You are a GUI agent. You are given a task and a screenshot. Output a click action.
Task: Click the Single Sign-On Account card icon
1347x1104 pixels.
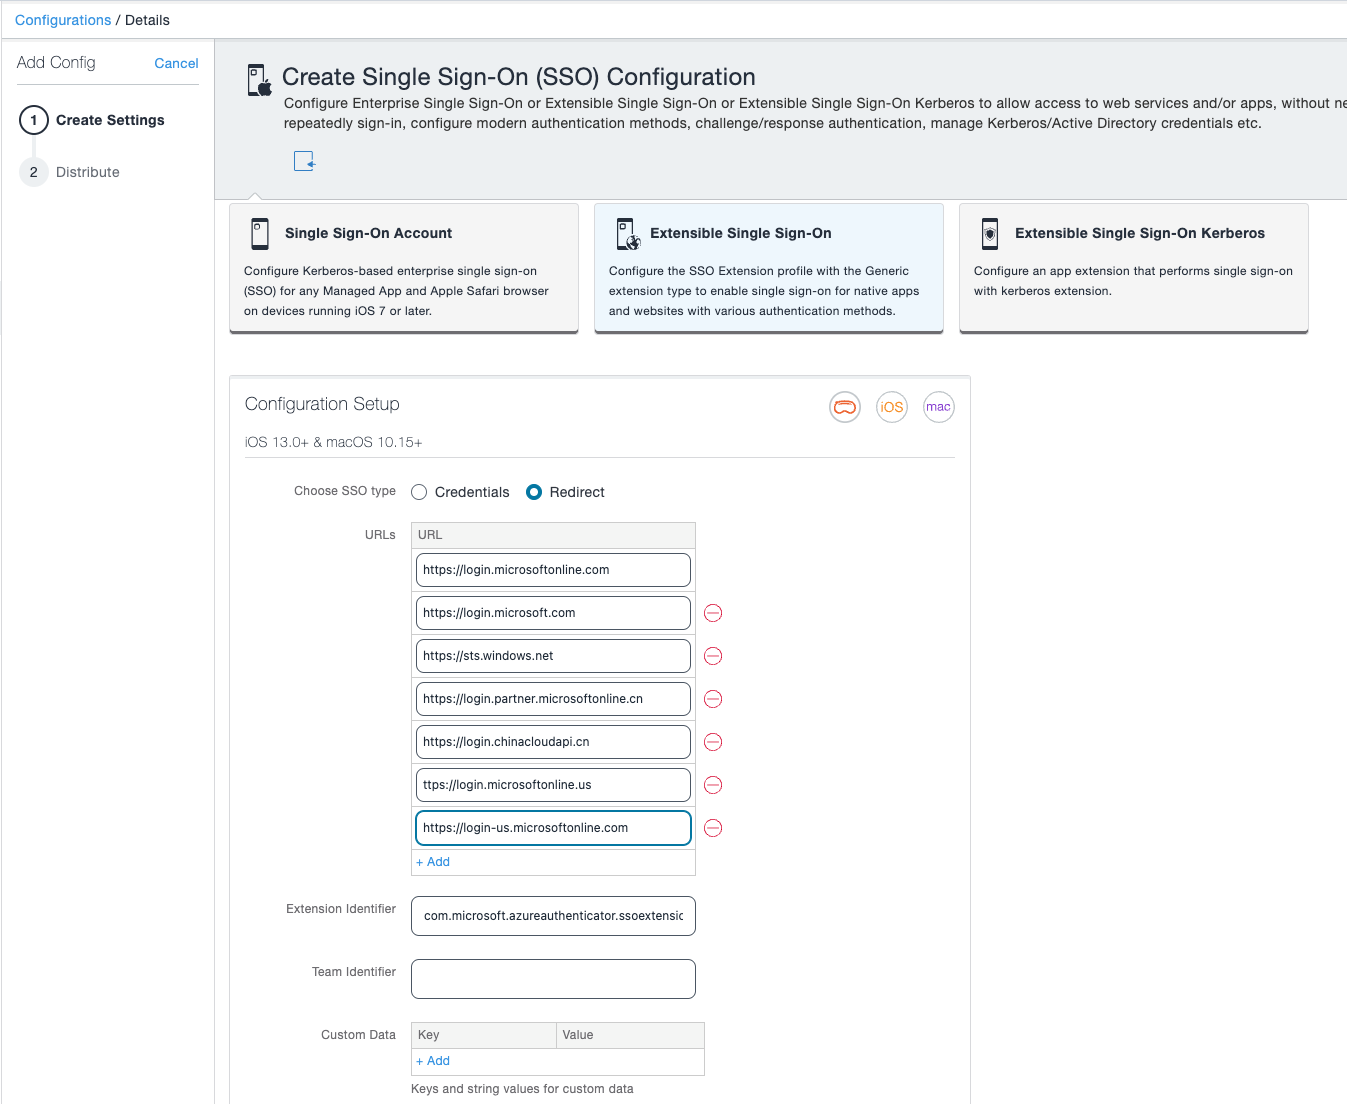coord(260,233)
